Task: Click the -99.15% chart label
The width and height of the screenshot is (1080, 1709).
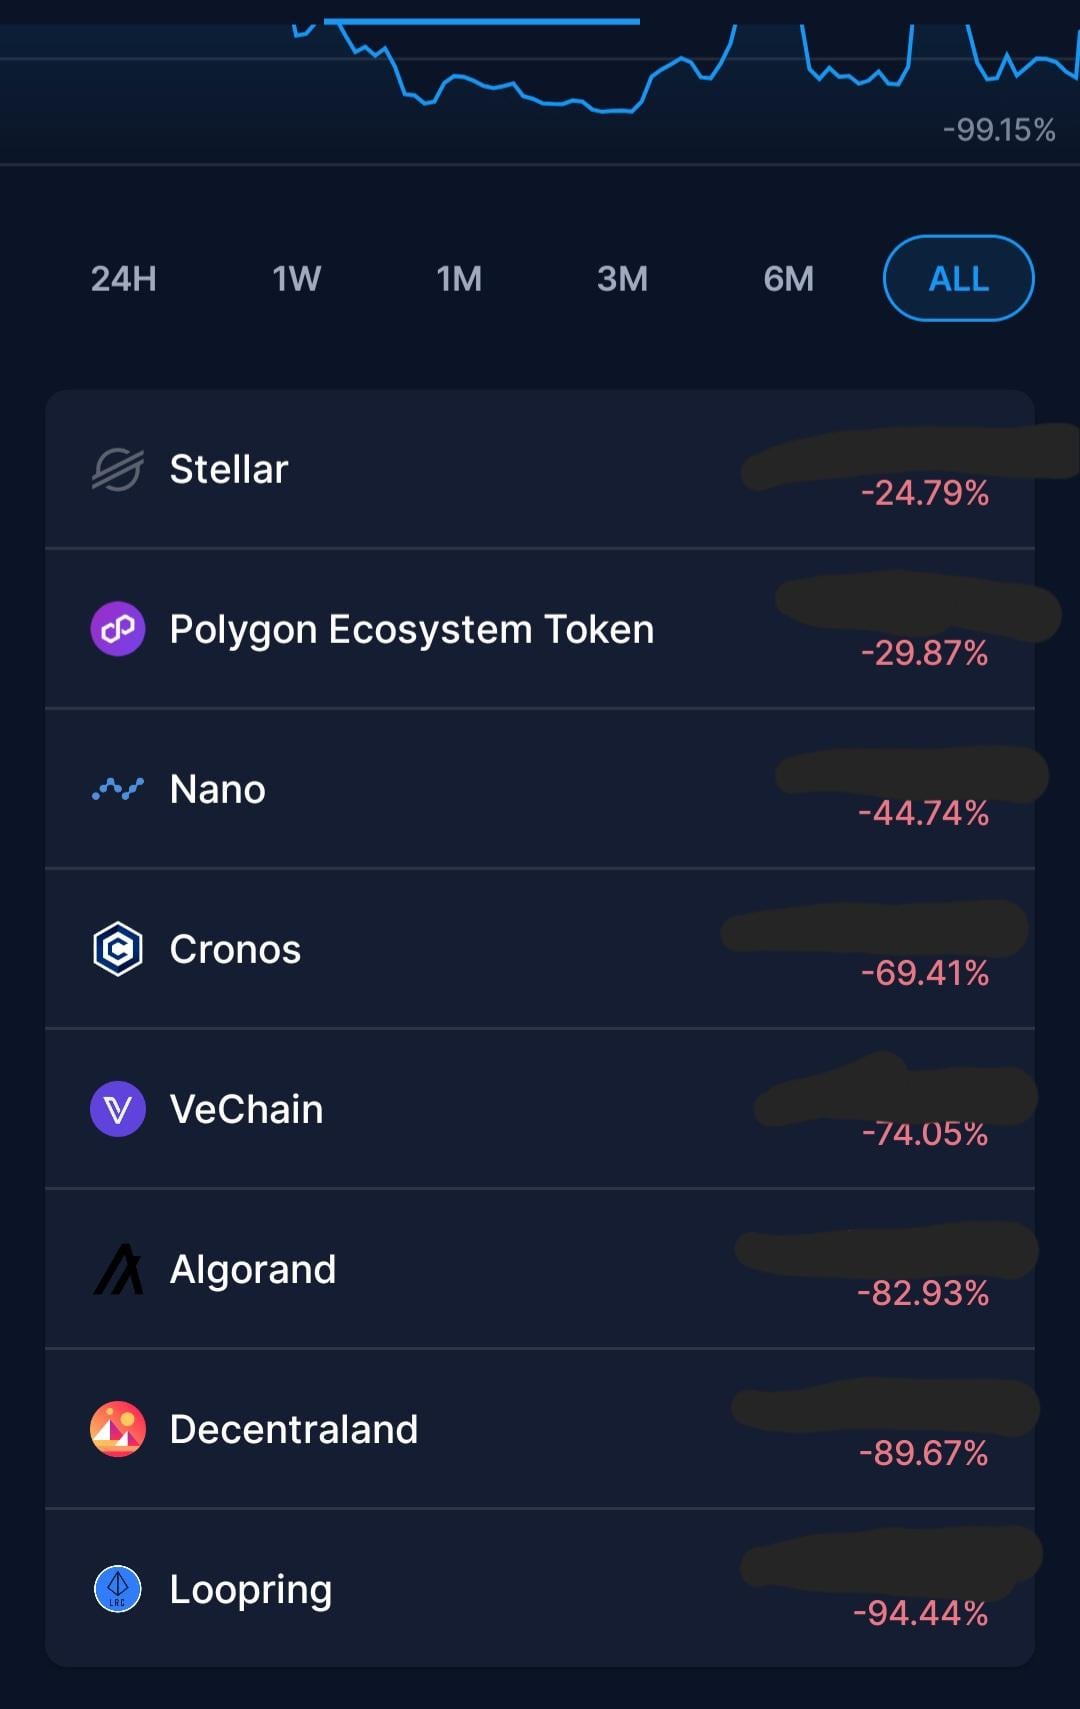Action: pos(999,130)
